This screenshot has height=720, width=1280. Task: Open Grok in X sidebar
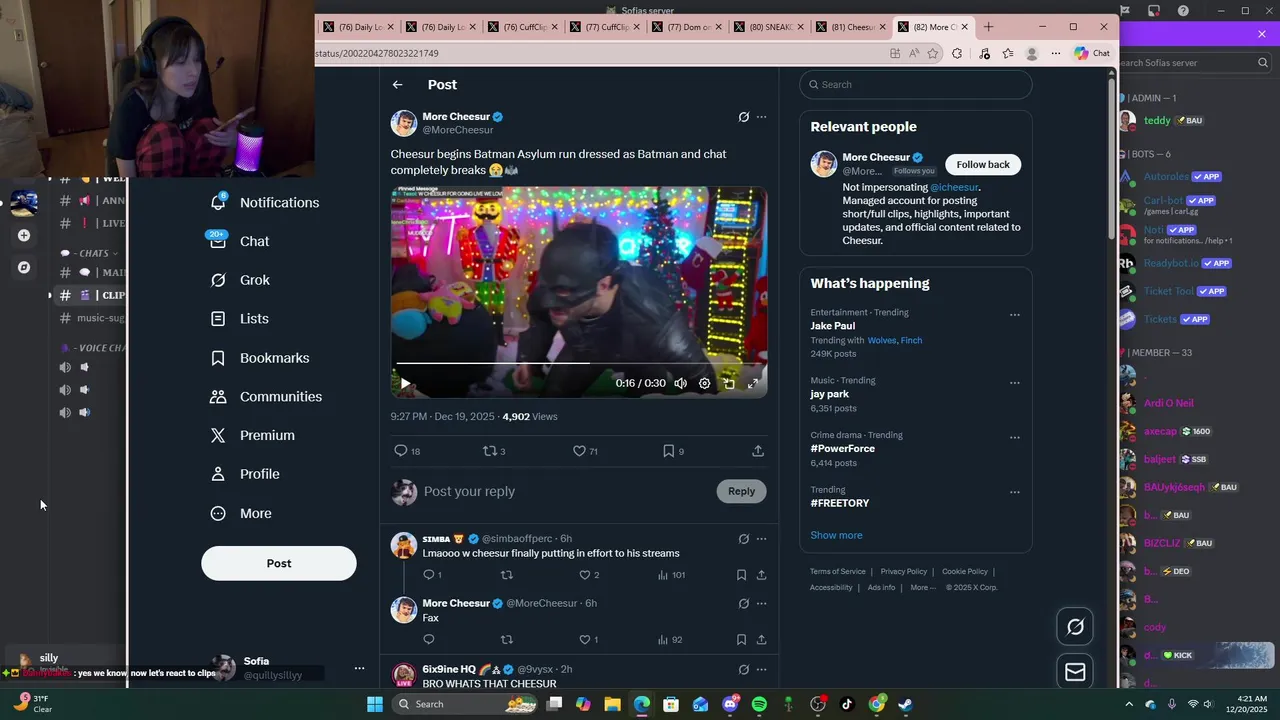pyautogui.click(x=239, y=280)
